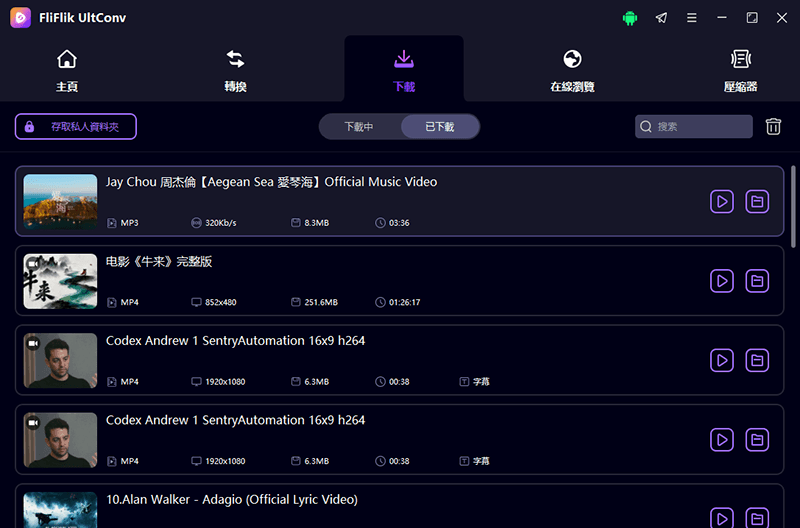The width and height of the screenshot is (800, 528).
Task: Play the Alan Walker Adagio video
Action: click(x=721, y=518)
